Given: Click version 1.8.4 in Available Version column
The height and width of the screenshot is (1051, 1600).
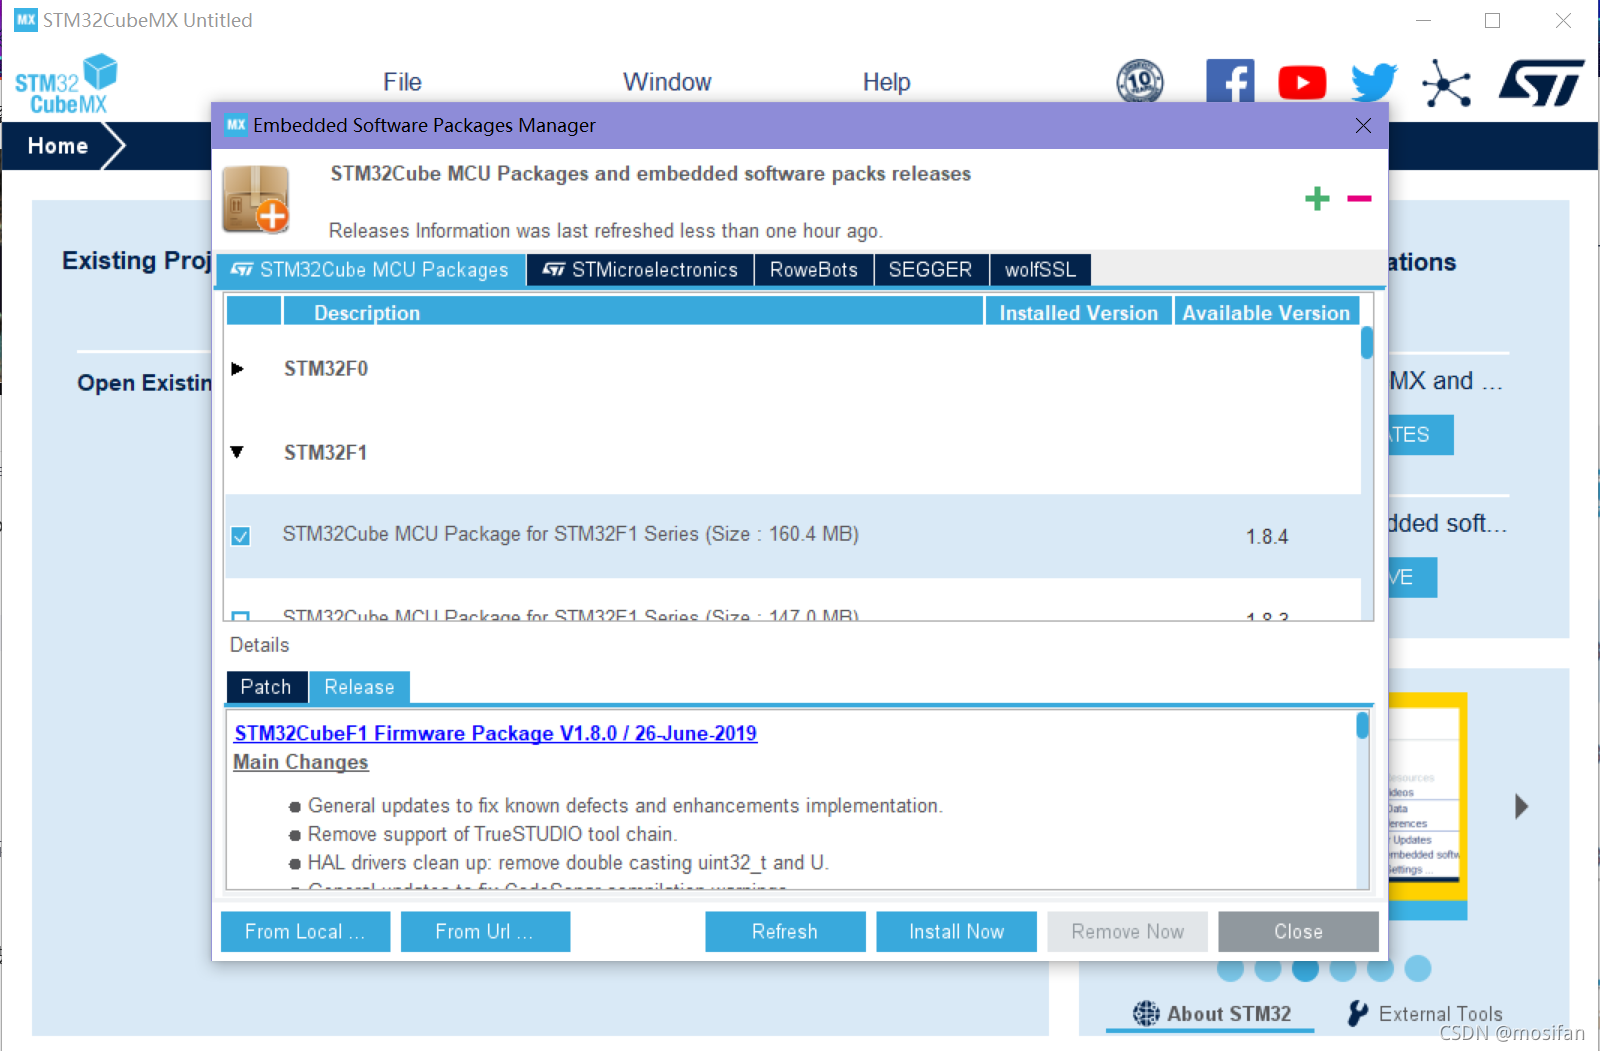Looking at the screenshot, I should 1267,537.
